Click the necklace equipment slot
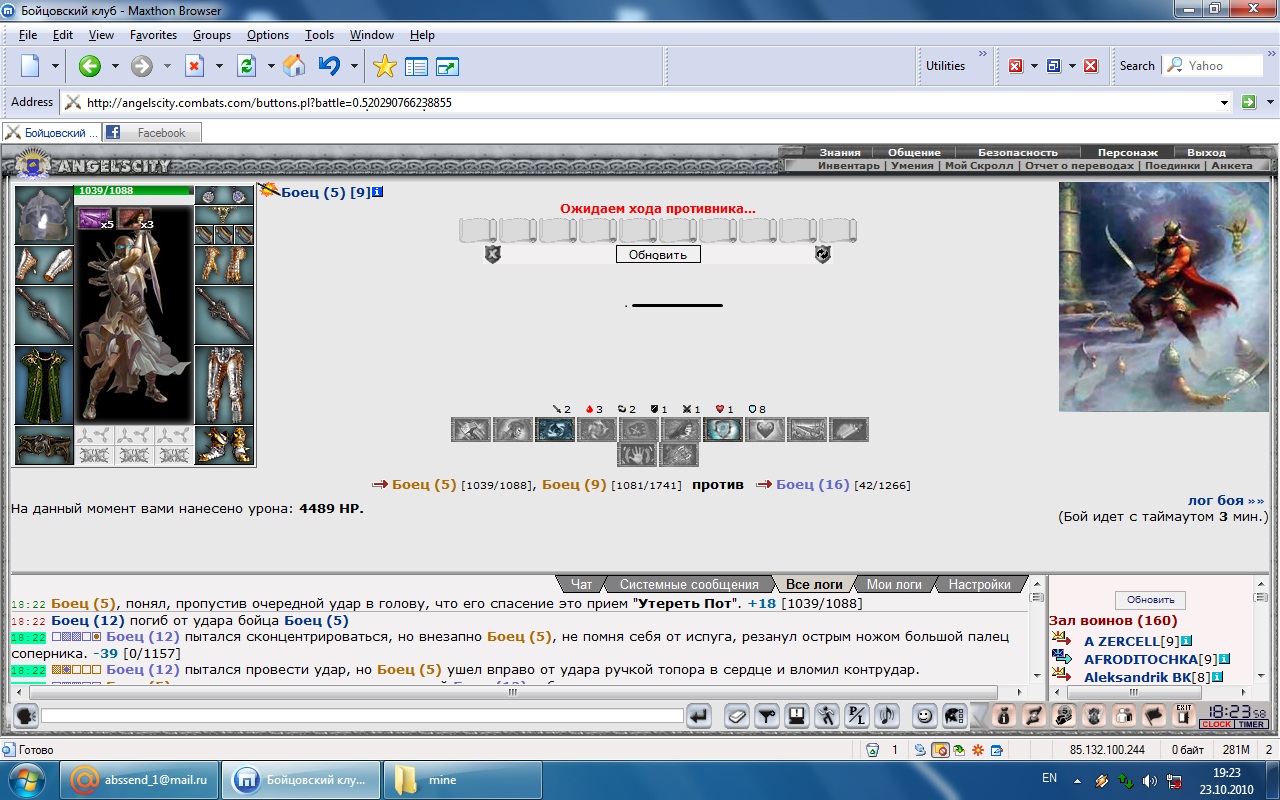Image resolution: width=1280 pixels, height=800 pixels. coord(224,215)
